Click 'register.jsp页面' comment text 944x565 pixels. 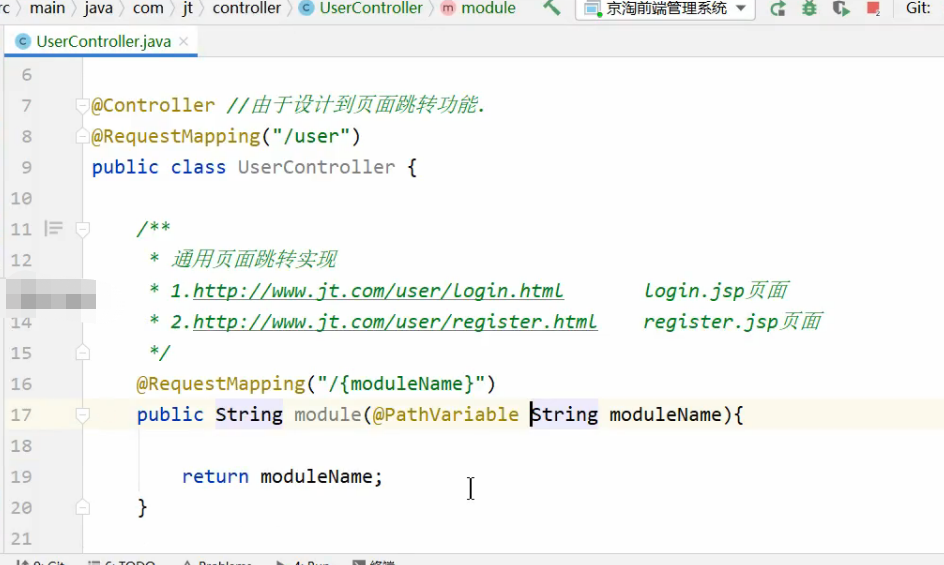733,322
